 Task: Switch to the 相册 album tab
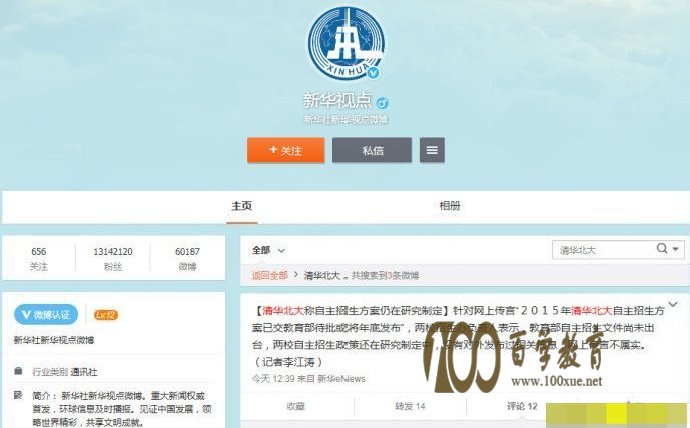(450, 206)
